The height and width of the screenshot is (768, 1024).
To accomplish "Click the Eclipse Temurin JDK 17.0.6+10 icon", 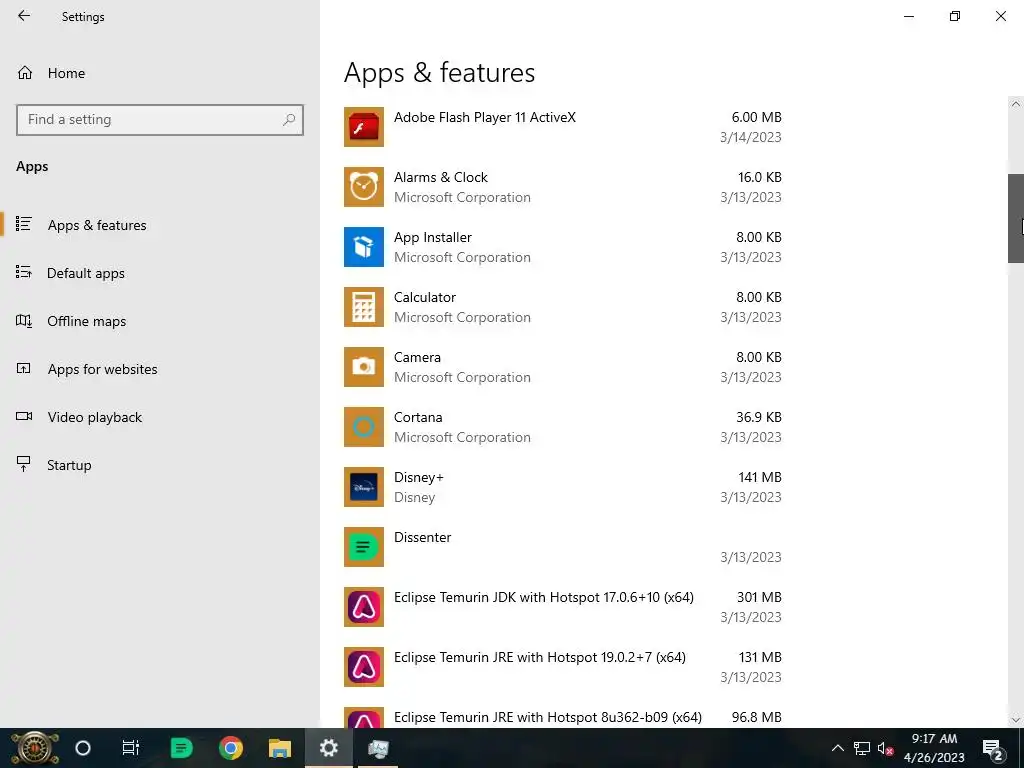I will [x=364, y=607].
